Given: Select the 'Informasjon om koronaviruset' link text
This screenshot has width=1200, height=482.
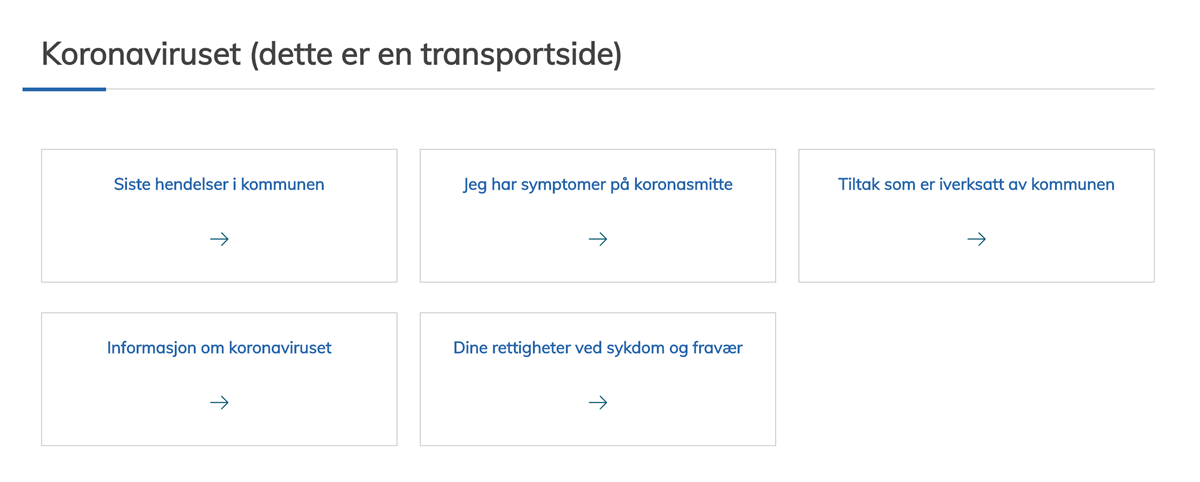Looking at the screenshot, I should (x=219, y=348).
